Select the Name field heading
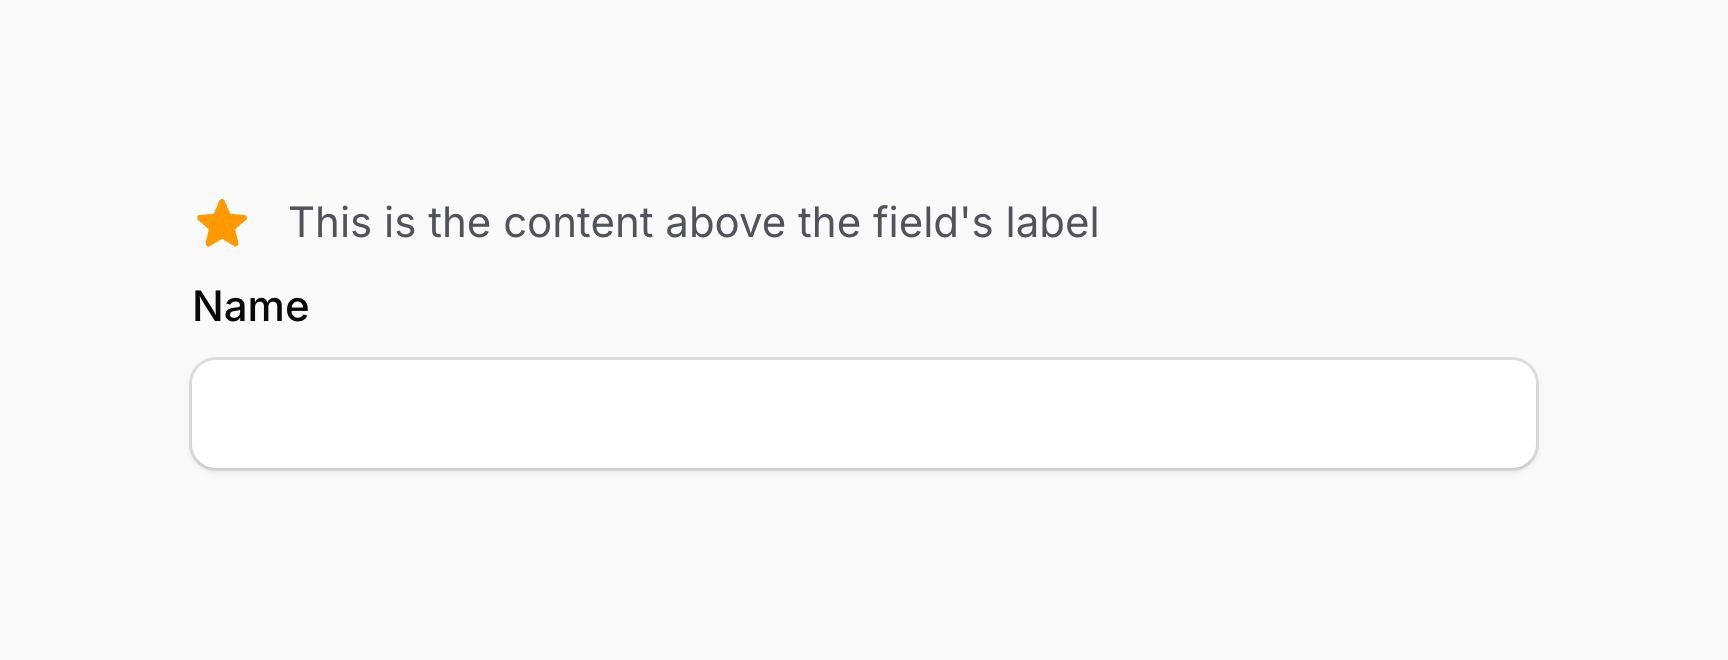 pyautogui.click(x=249, y=306)
